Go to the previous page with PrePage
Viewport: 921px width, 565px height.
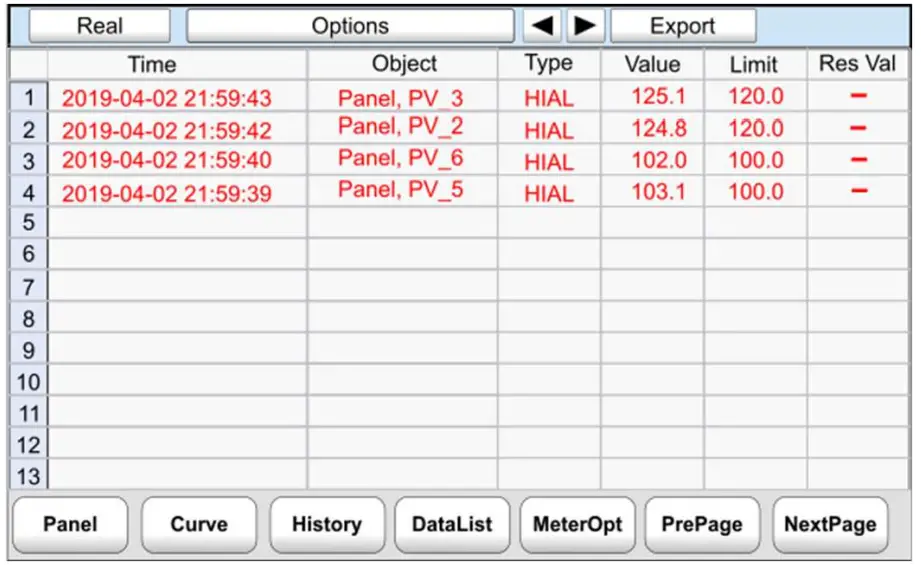(702, 524)
